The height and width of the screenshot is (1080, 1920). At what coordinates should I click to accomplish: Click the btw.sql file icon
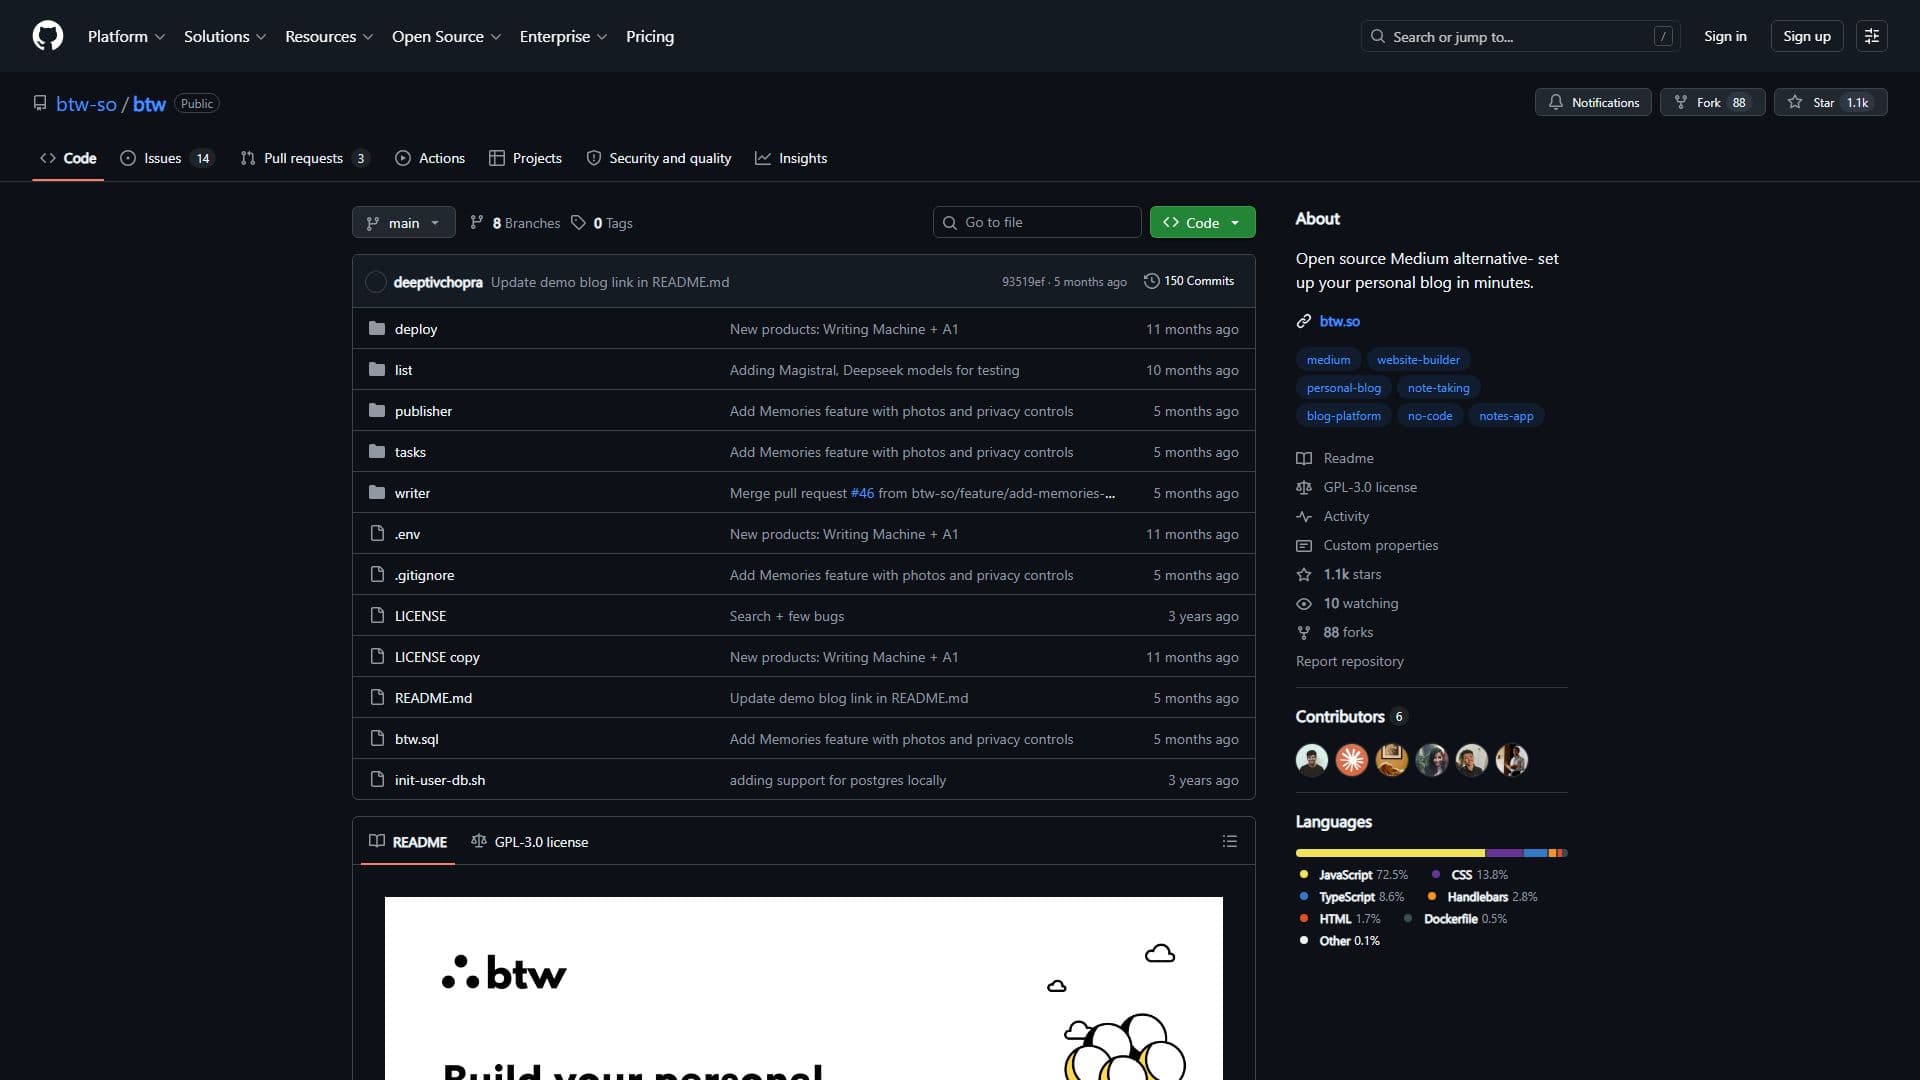click(377, 739)
